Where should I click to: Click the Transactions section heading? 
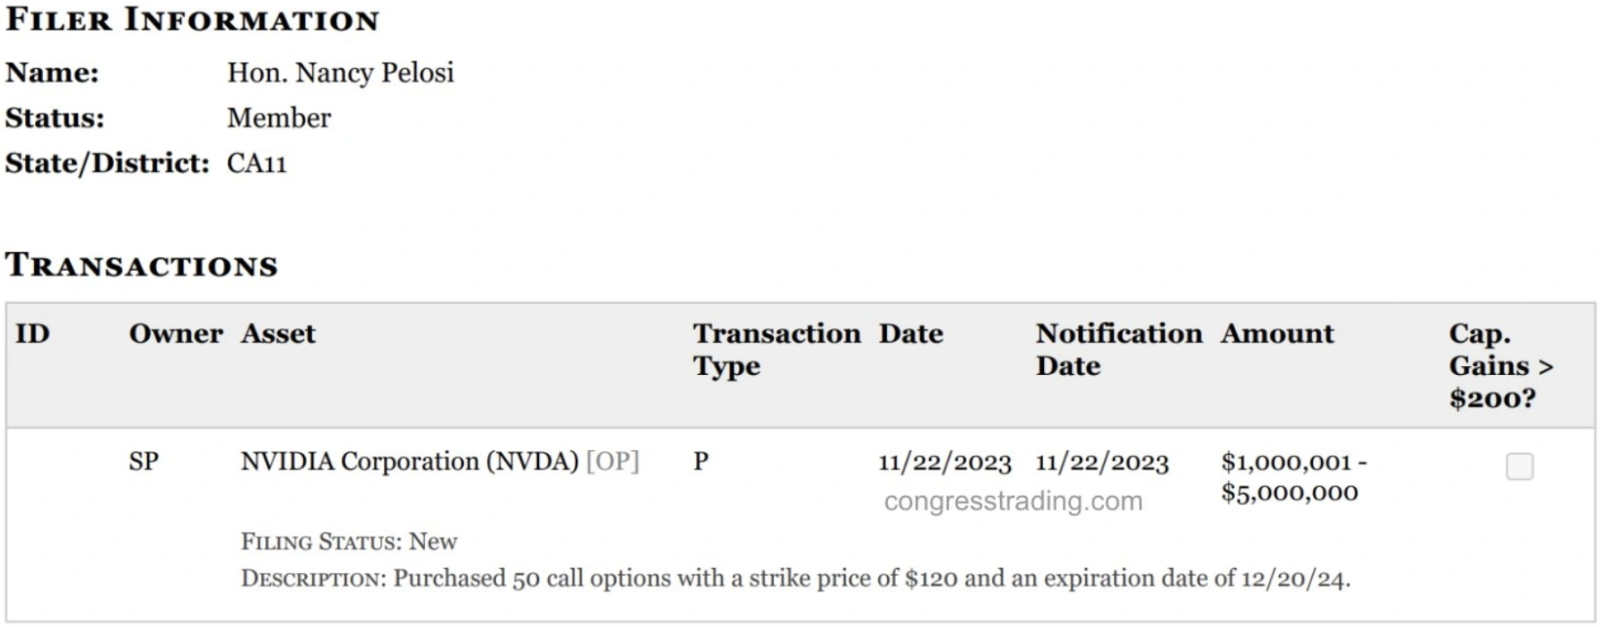[x=141, y=265]
